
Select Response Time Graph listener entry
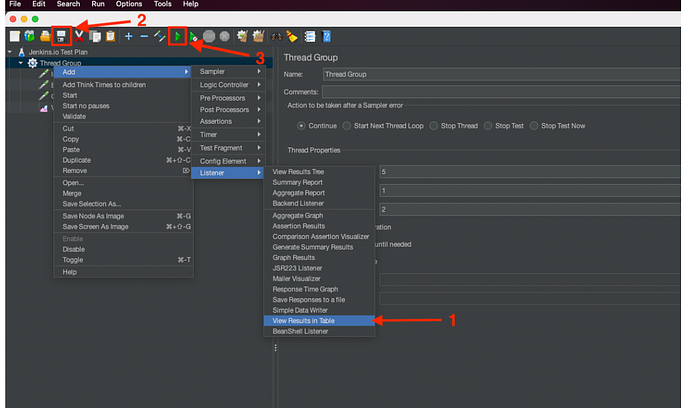tap(319, 289)
